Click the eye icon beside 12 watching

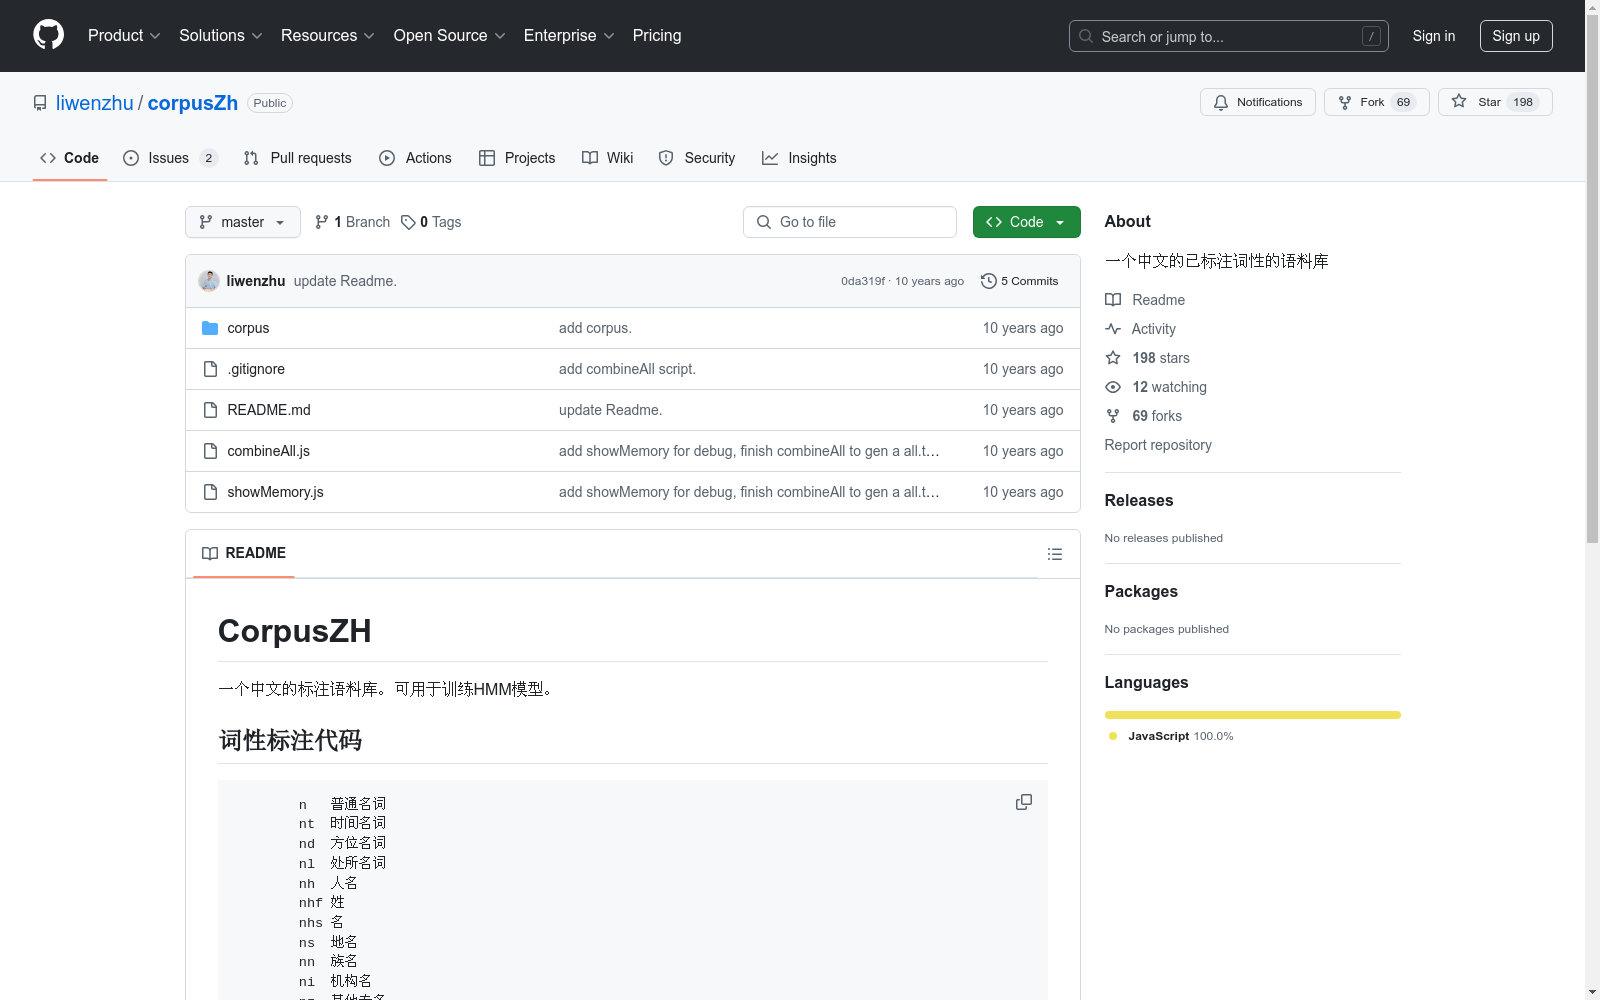click(x=1113, y=387)
